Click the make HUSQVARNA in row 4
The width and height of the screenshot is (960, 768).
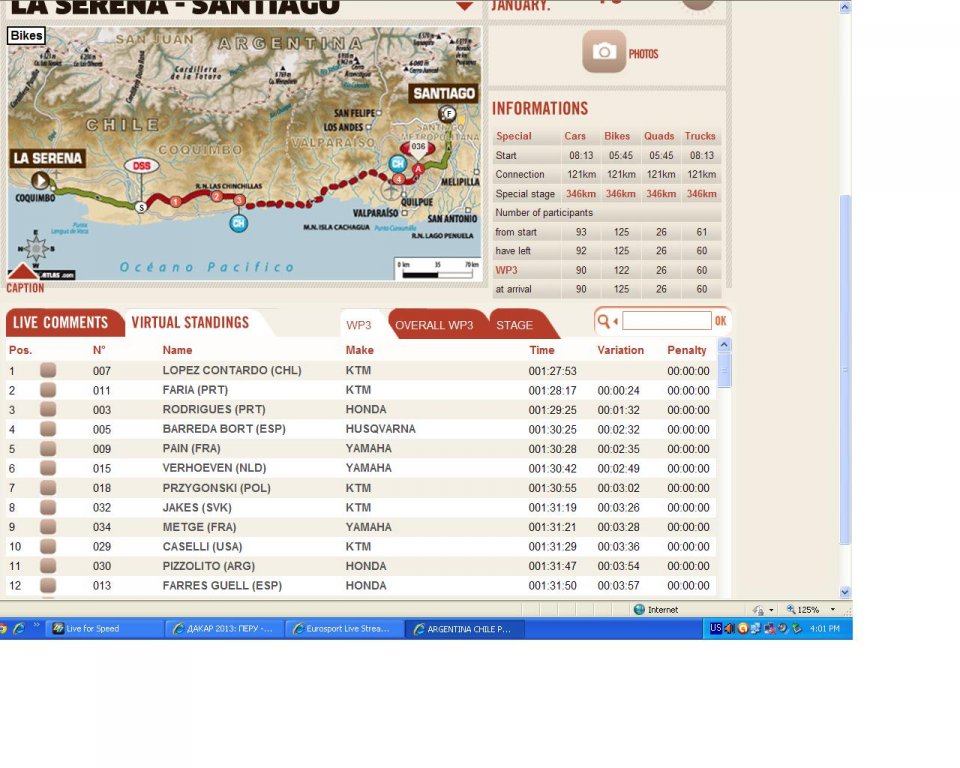point(380,429)
